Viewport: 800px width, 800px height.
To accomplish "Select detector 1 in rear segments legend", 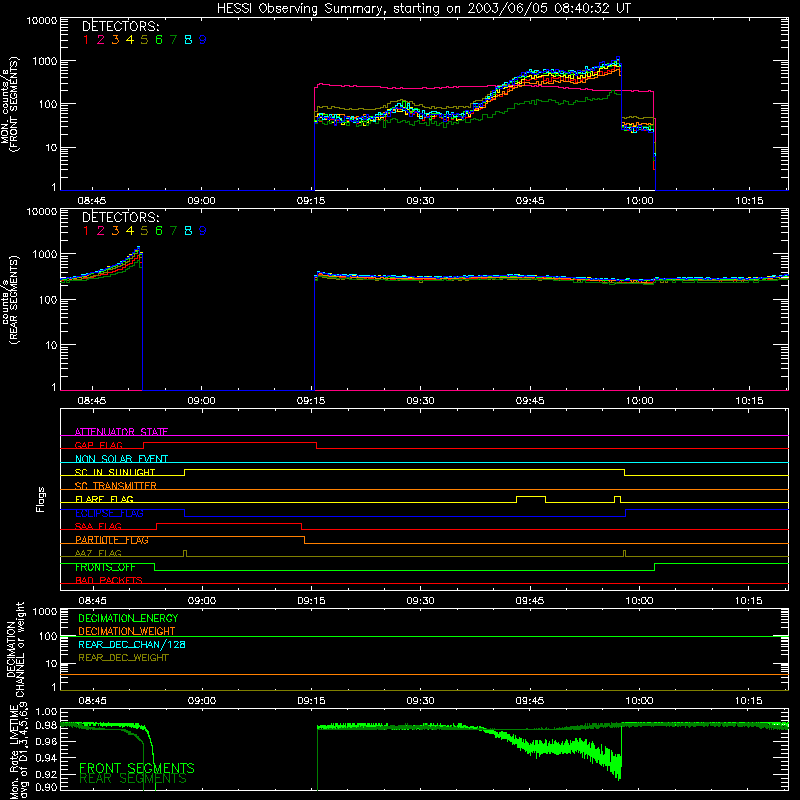I will tap(86, 231).
